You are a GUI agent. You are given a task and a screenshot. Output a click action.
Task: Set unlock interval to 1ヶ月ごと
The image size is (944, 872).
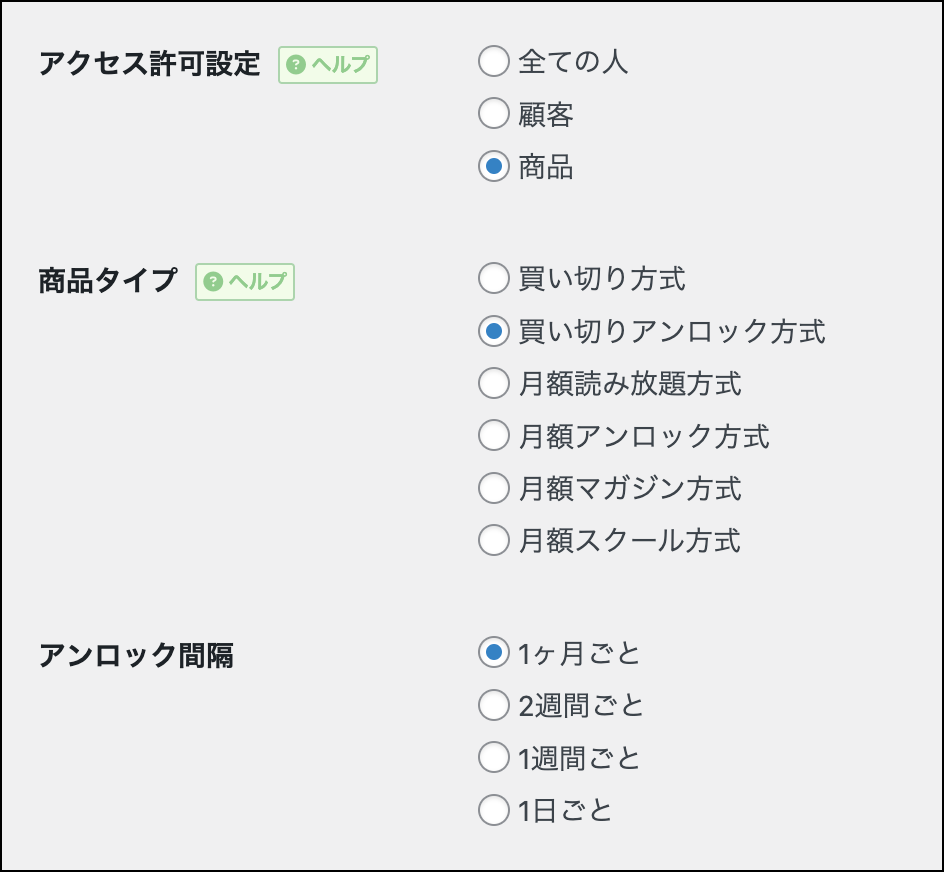494,653
